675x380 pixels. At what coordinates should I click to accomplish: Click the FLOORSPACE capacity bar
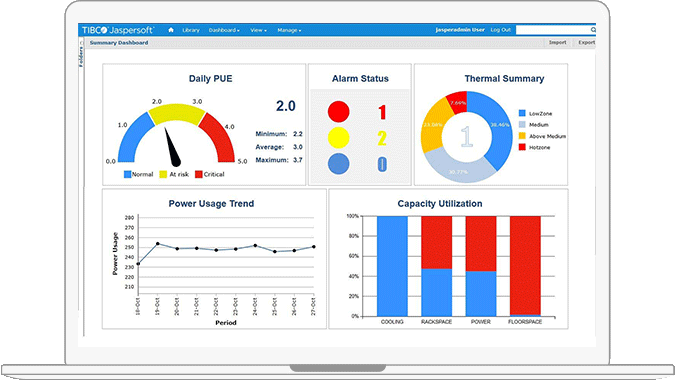pos(525,266)
